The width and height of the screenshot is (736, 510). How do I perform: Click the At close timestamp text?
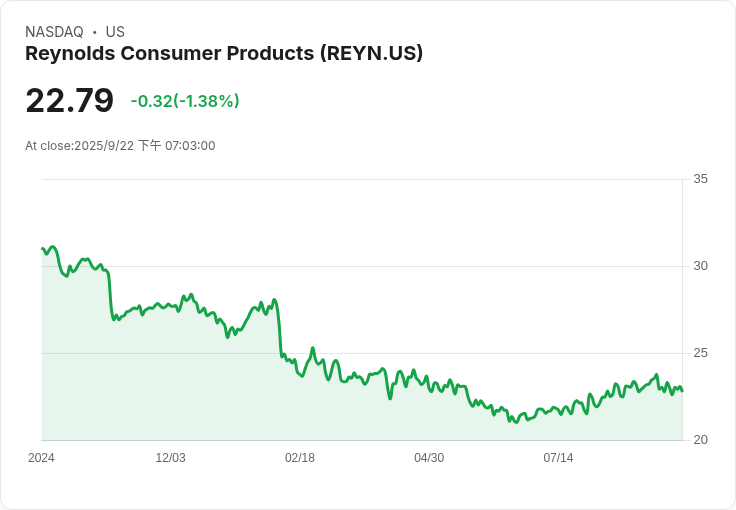[x=120, y=146]
